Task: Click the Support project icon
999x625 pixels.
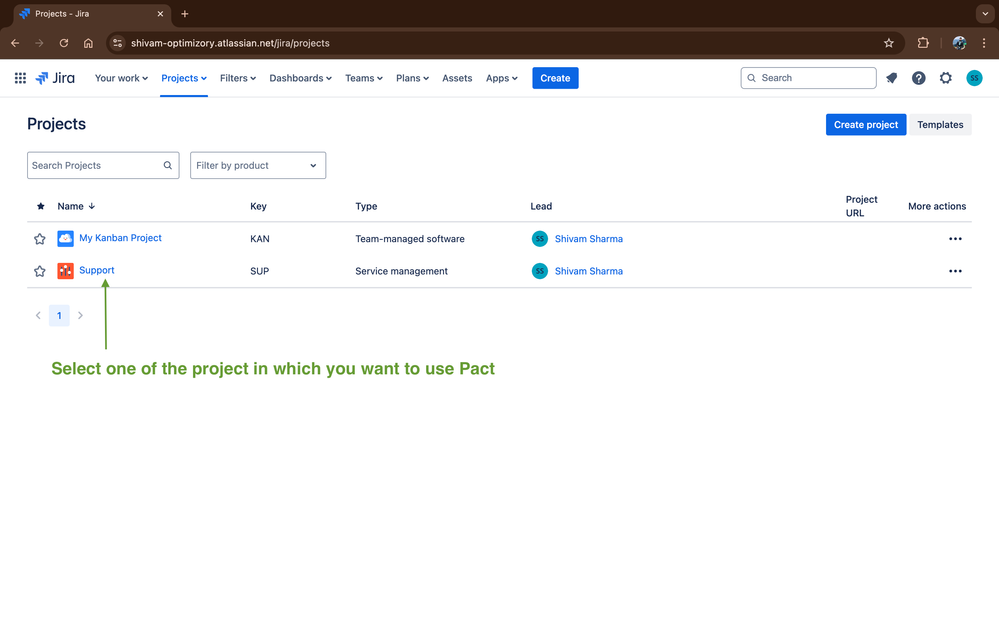Action: [65, 271]
